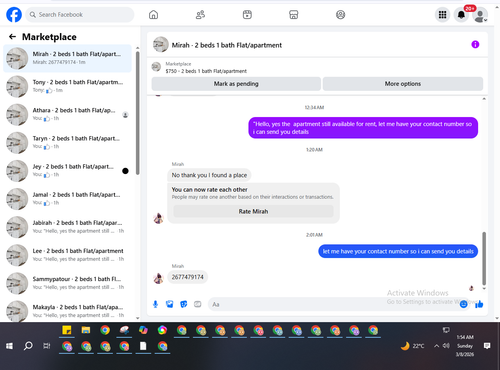Open the Windows Start menu
The height and width of the screenshot is (370, 500).
[x=9, y=346]
